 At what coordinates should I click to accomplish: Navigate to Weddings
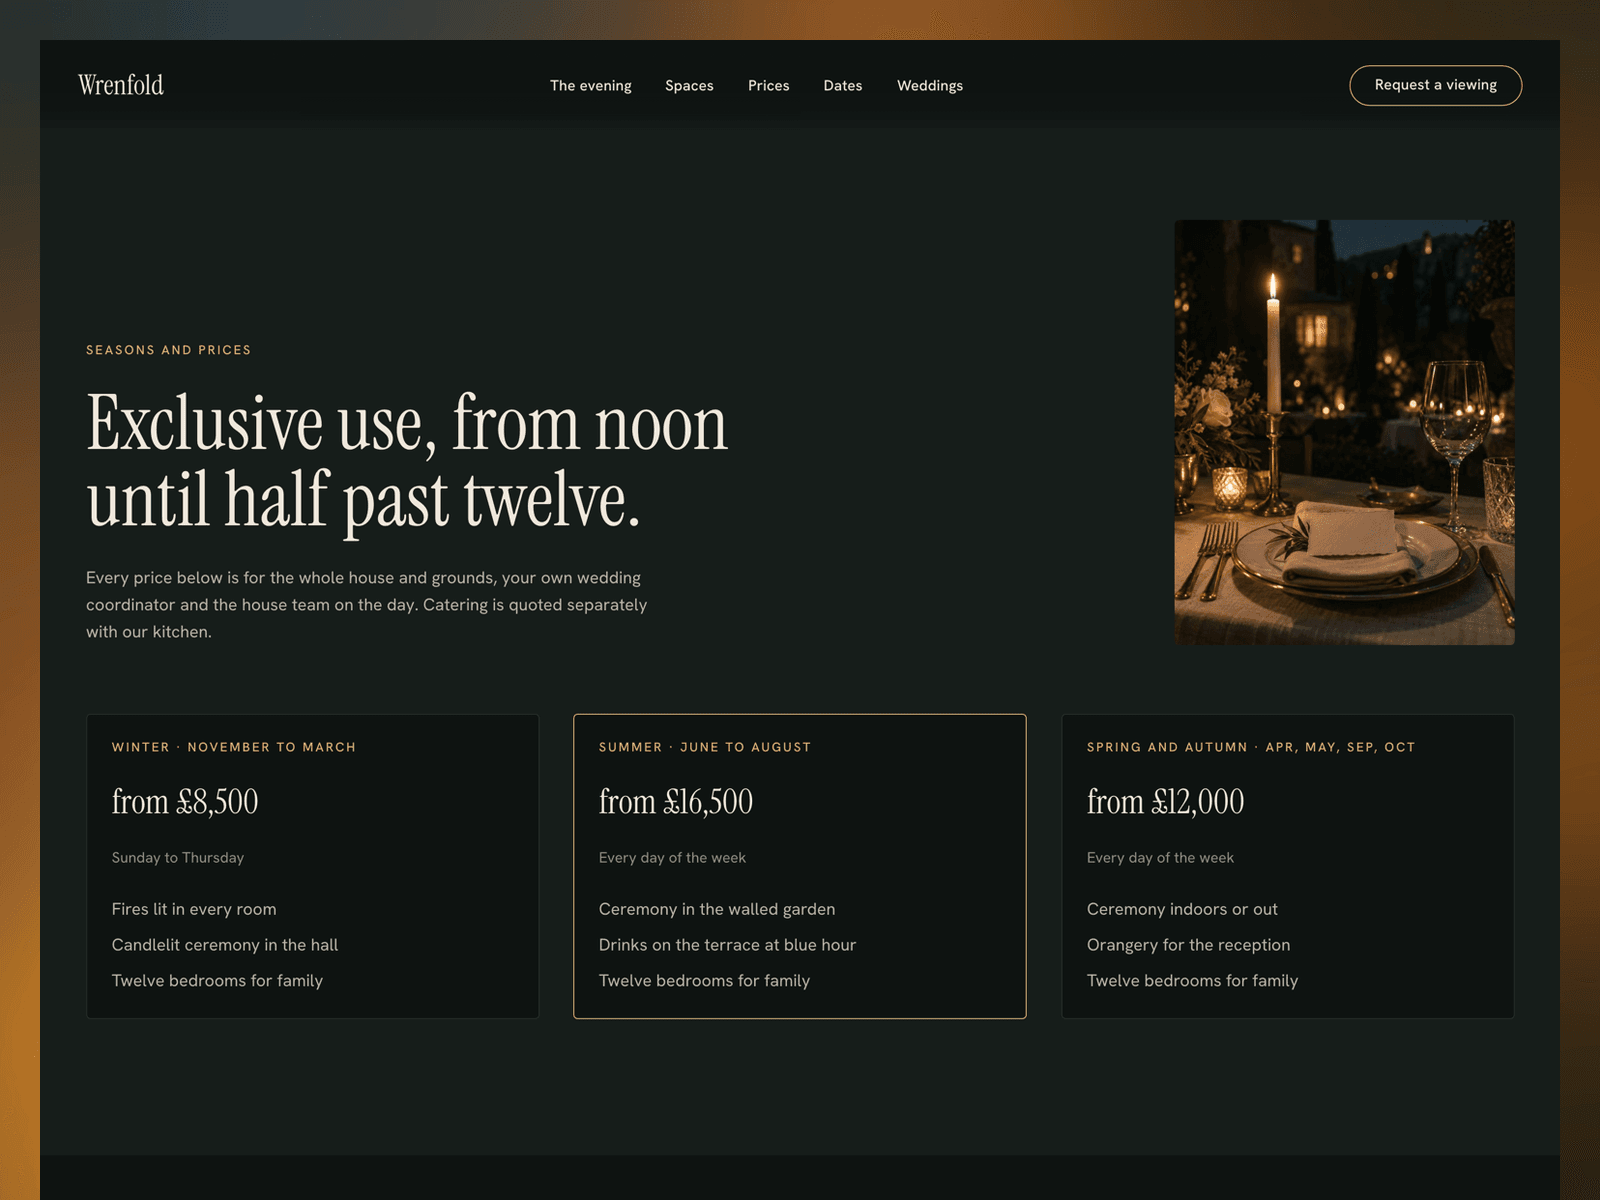pos(930,86)
